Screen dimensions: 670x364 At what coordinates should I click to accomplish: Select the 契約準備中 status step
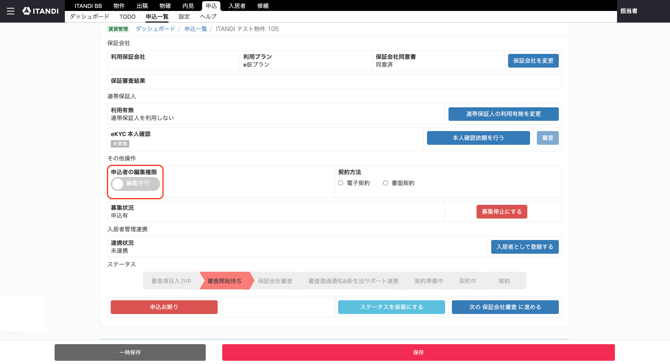click(x=429, y=281)
